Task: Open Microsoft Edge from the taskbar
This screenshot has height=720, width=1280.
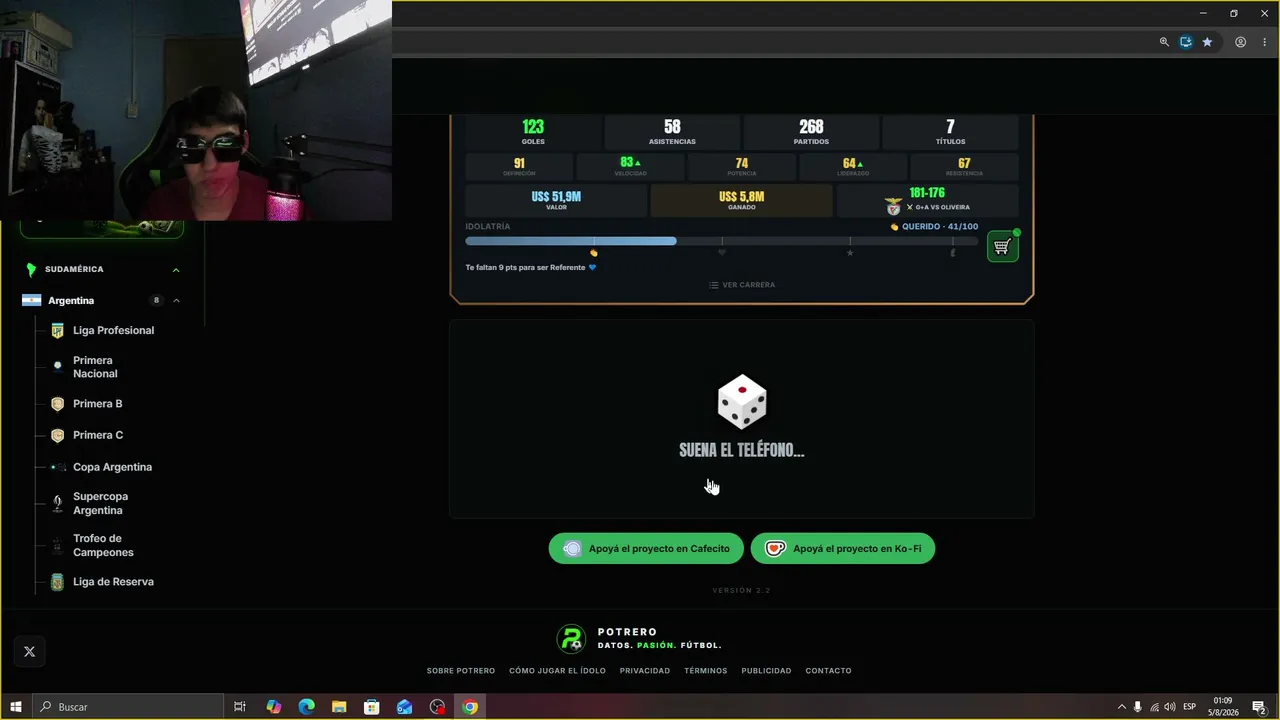Action: [306, 707]
